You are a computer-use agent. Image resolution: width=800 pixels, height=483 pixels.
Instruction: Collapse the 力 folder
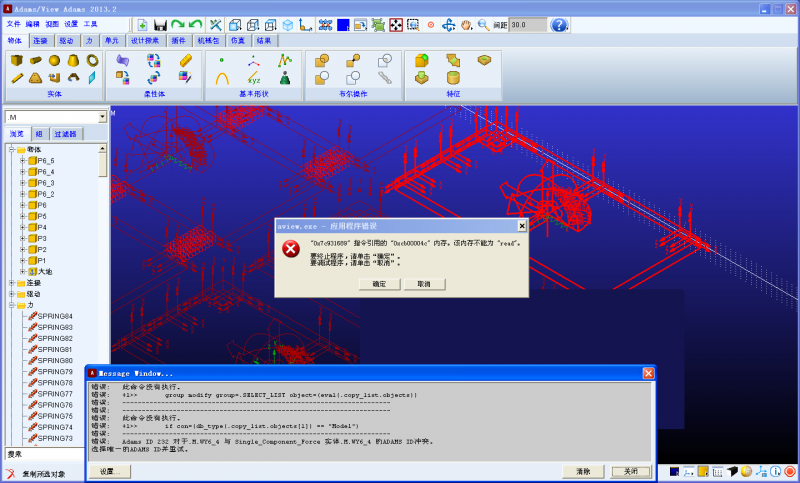(x=12, y=305)
